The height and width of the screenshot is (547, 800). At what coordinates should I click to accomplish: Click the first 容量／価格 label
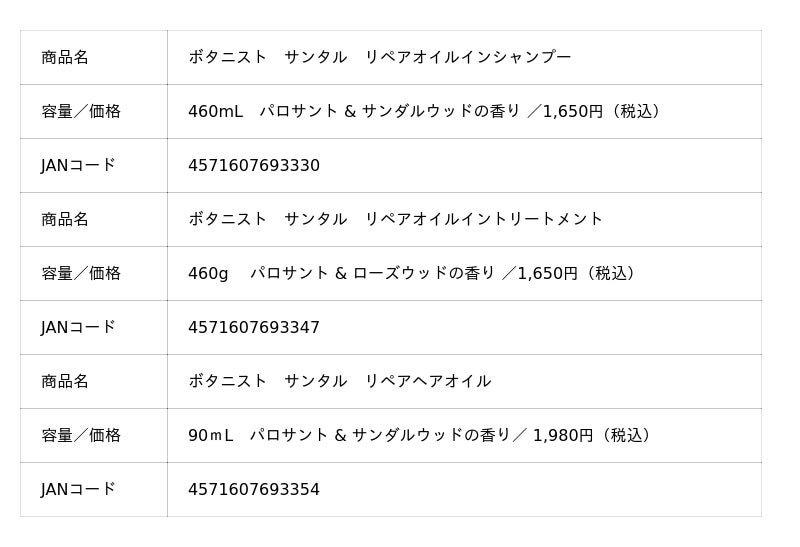click(81, 111)
